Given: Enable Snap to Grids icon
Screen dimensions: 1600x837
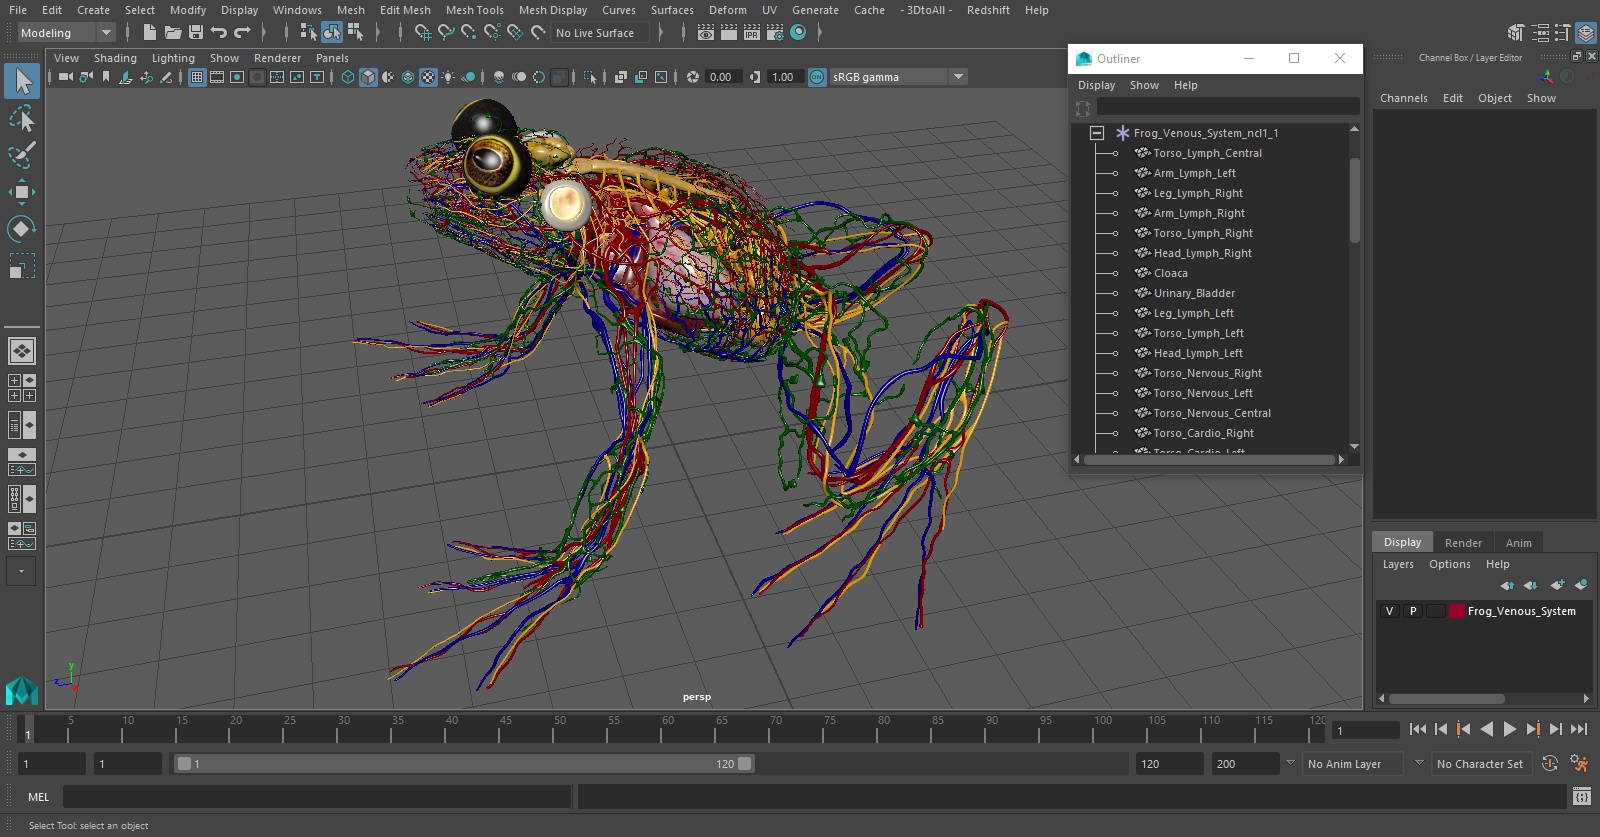Looking at the screenshot, I should (x=422, y=32).
